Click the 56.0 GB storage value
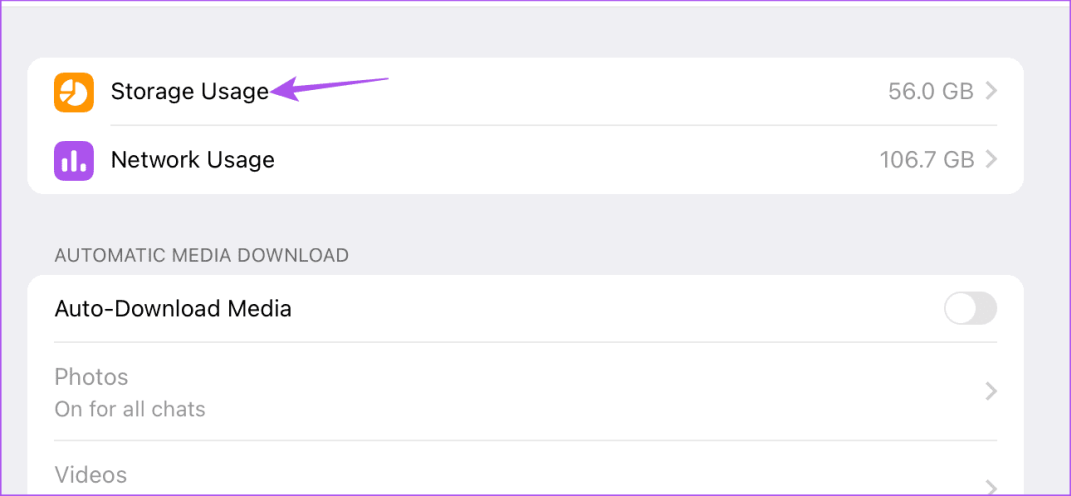Screen dimensions: 1071x496 pyautogui.click(x=930, y=92)
